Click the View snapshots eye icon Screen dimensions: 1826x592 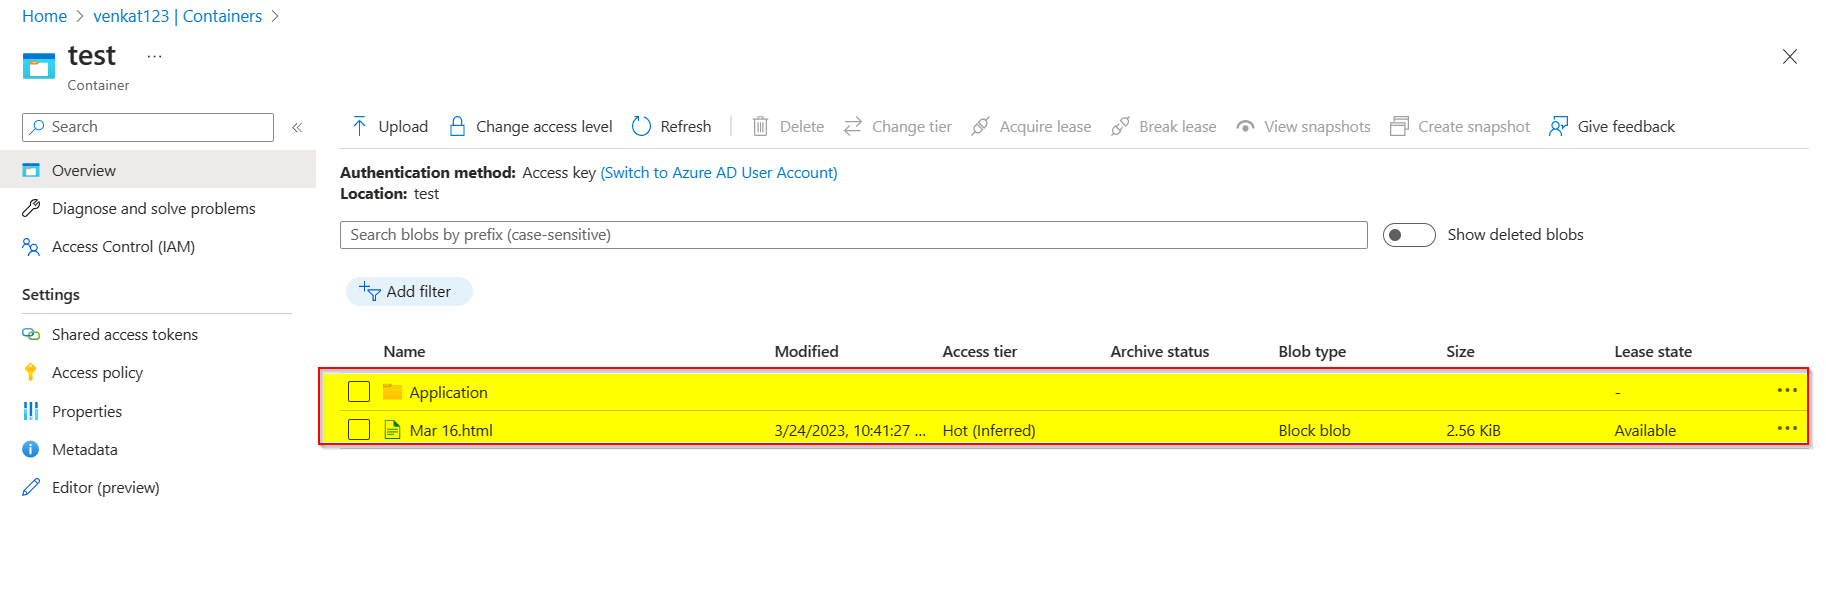pyautogui.click(x=1245, y=126)
